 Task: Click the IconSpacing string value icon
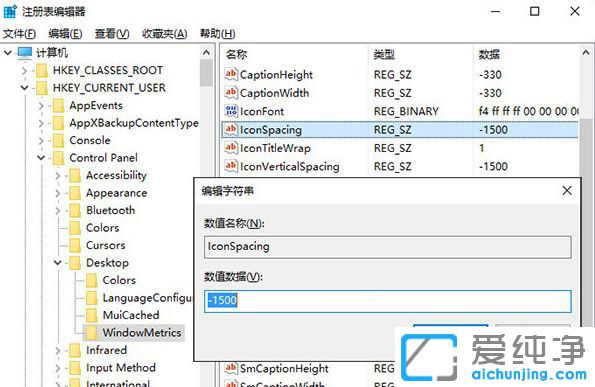click(231, 129)
